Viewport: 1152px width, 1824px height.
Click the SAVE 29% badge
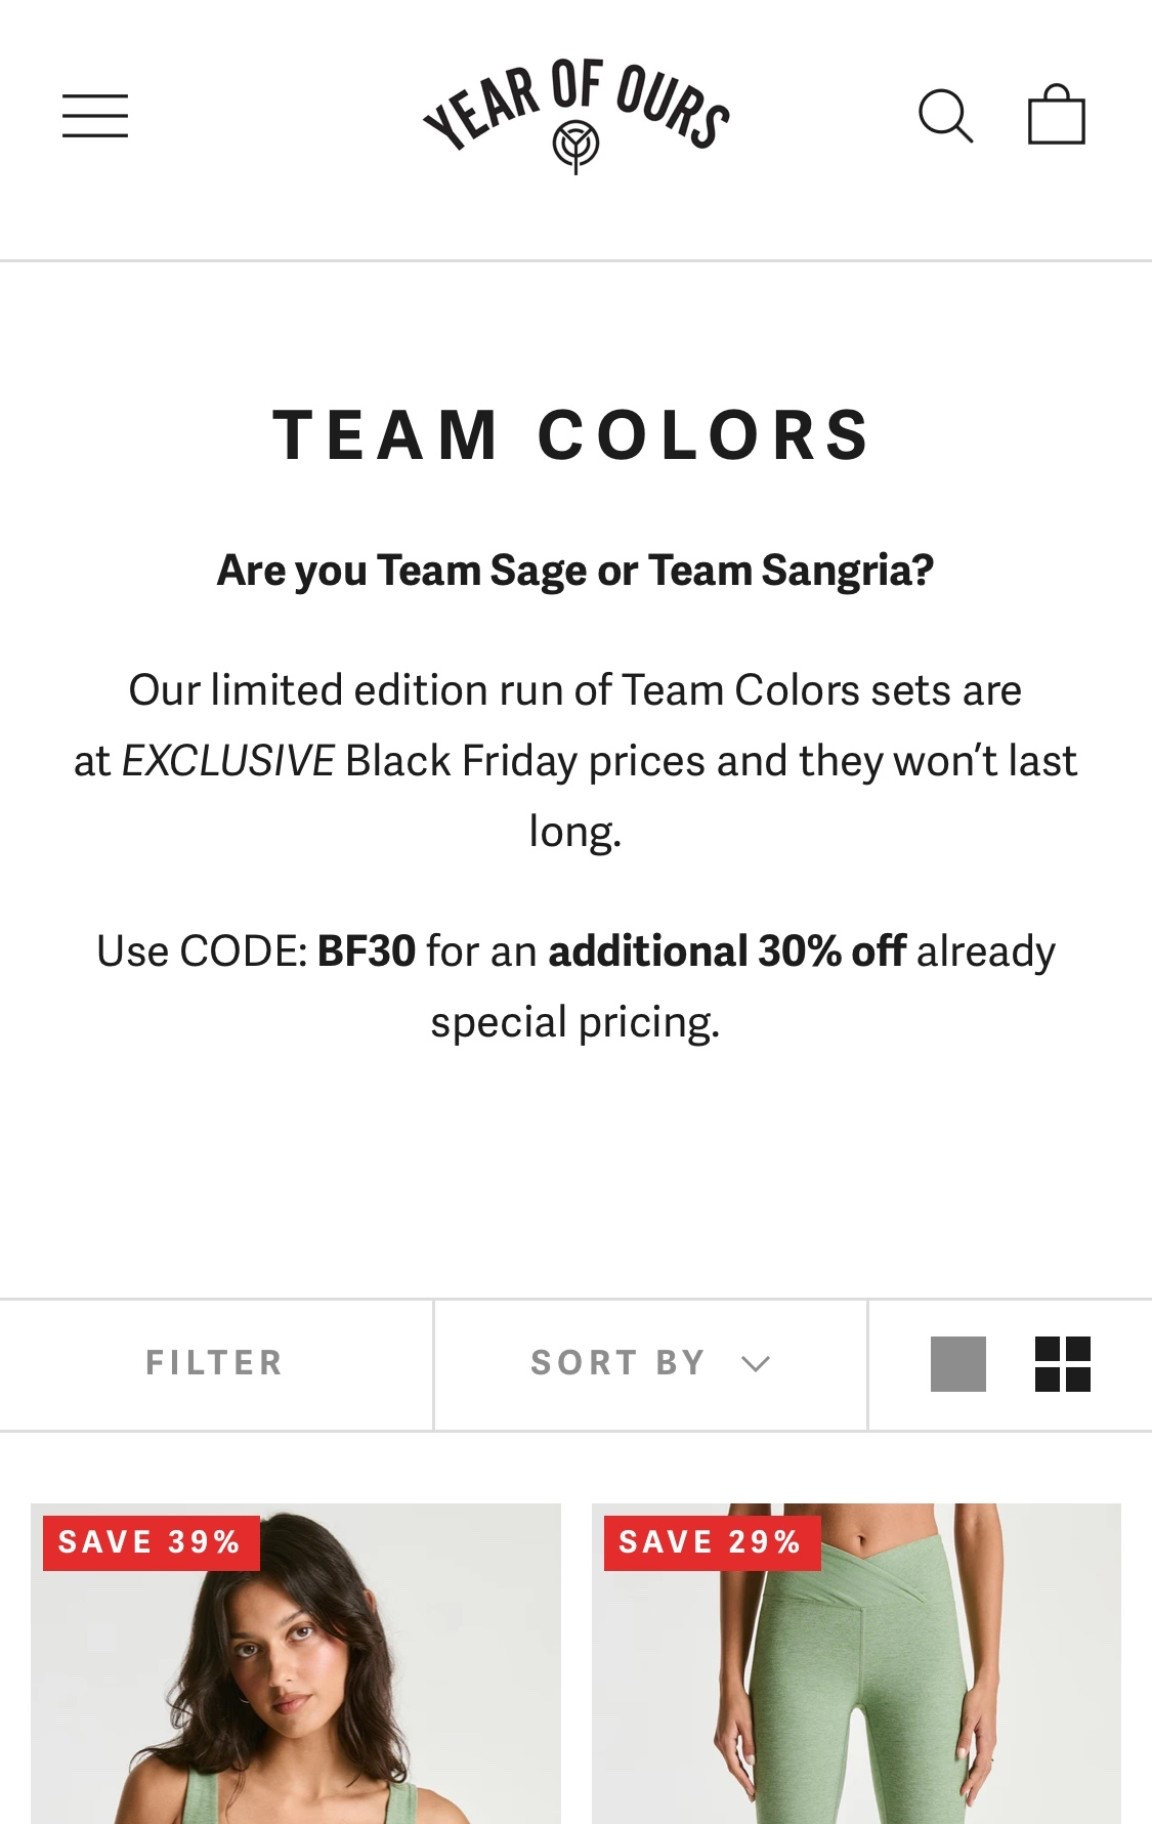[x=710, y=1542]
